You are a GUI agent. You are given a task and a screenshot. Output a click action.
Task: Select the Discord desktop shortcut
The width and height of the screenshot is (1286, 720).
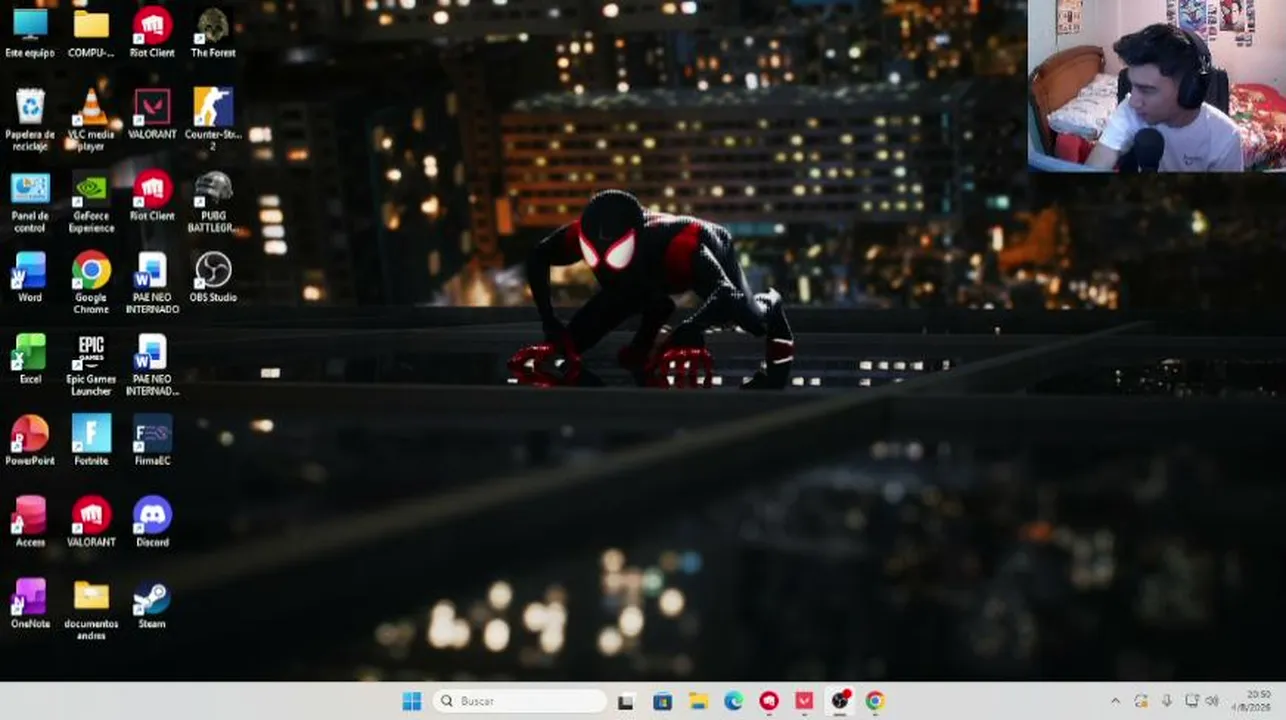click(x=152, y=522)
